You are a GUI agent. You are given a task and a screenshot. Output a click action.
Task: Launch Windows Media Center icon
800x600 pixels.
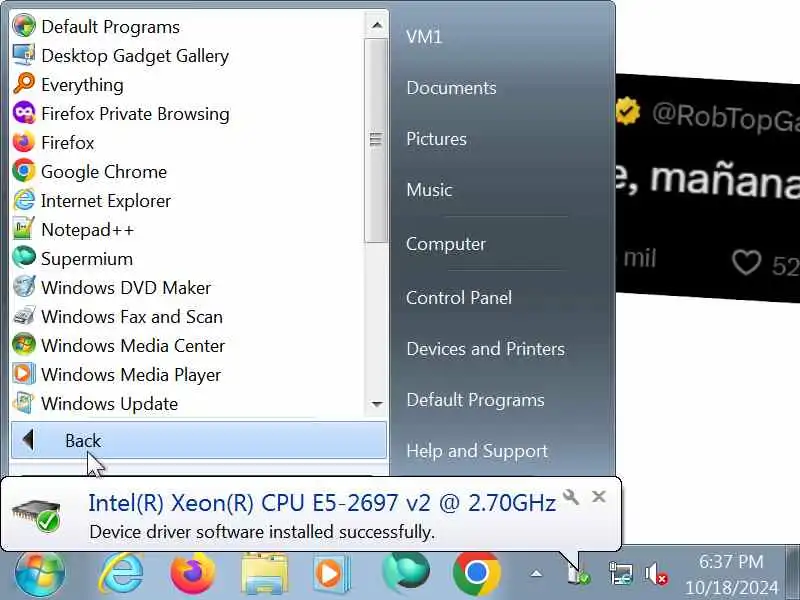[x=23, y=345]
